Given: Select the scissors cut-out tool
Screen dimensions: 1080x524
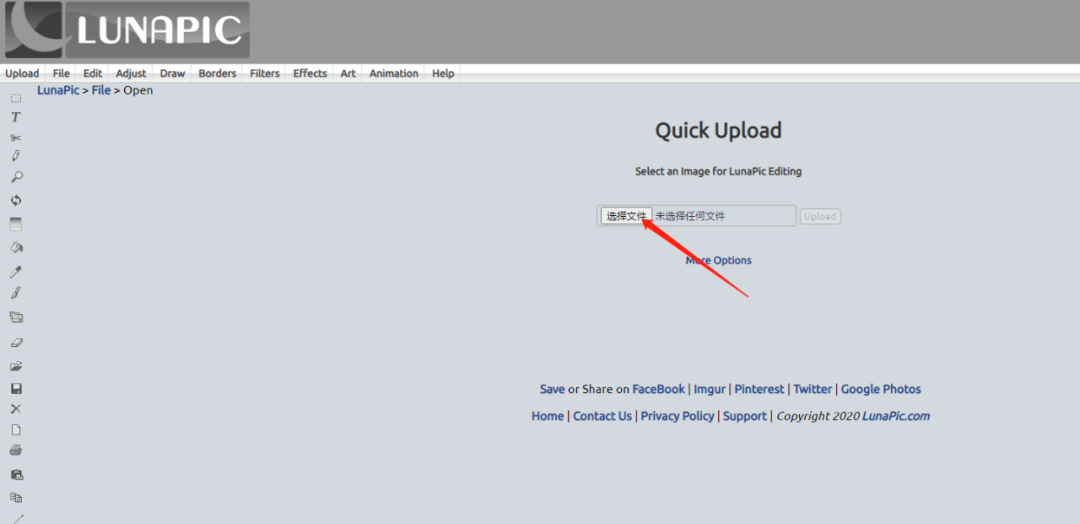Looking at the screenshot, I should (x=16, y=138).
